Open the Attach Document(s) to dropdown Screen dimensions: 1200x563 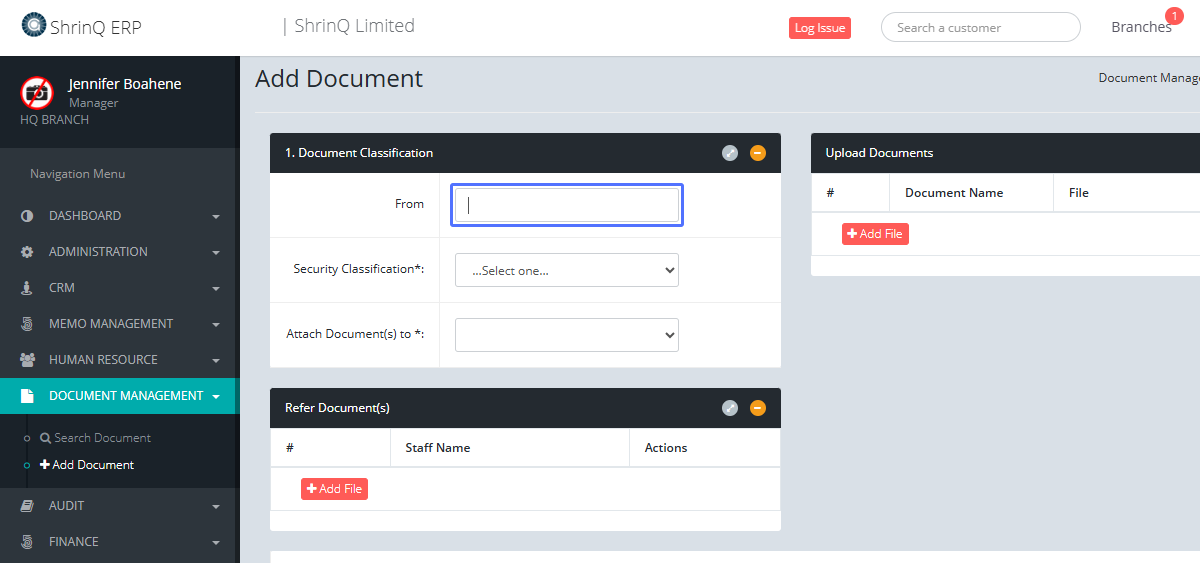coord(566,335)
